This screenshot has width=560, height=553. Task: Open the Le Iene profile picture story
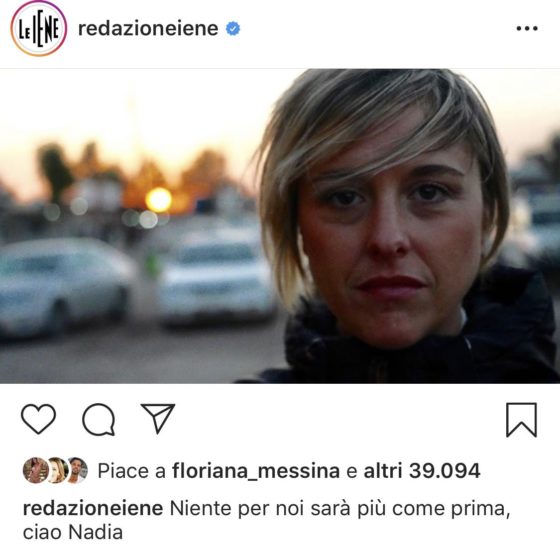[39, 29]
